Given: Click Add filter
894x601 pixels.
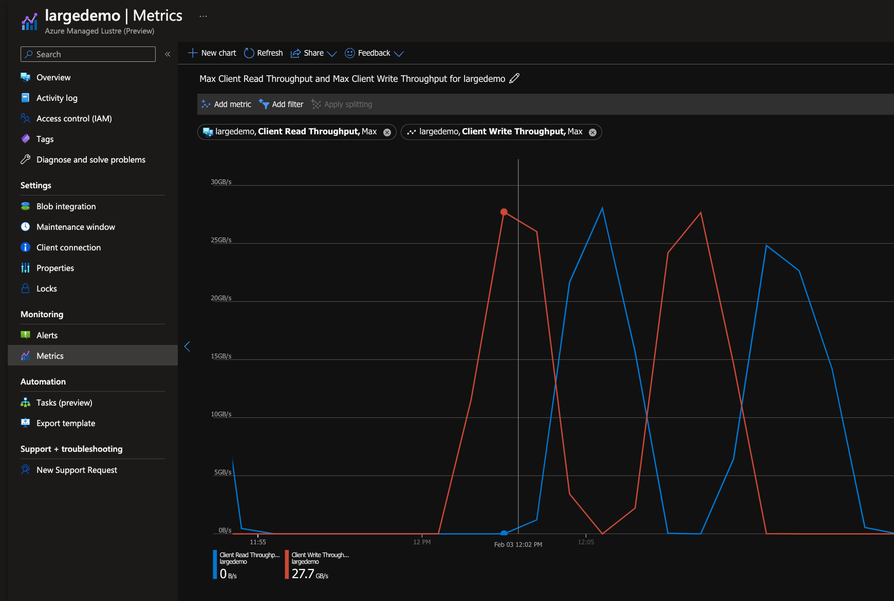Looking at the screenshot, I should click(281, 104).
